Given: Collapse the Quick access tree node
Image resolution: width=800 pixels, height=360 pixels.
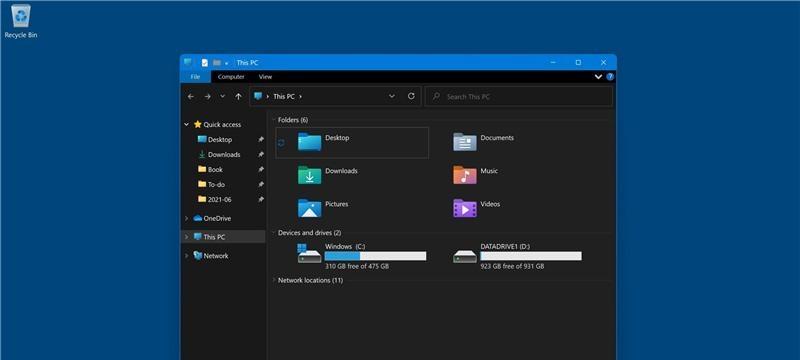Looking at the screenshot, I should (186, 124).
